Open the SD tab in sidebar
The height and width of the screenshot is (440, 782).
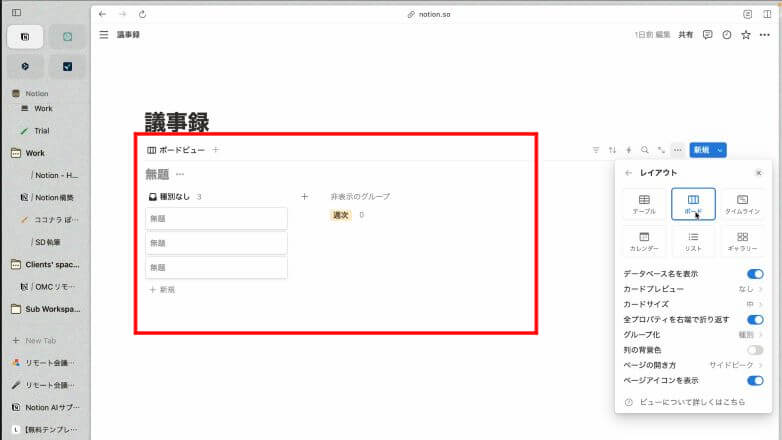(47, 242)
